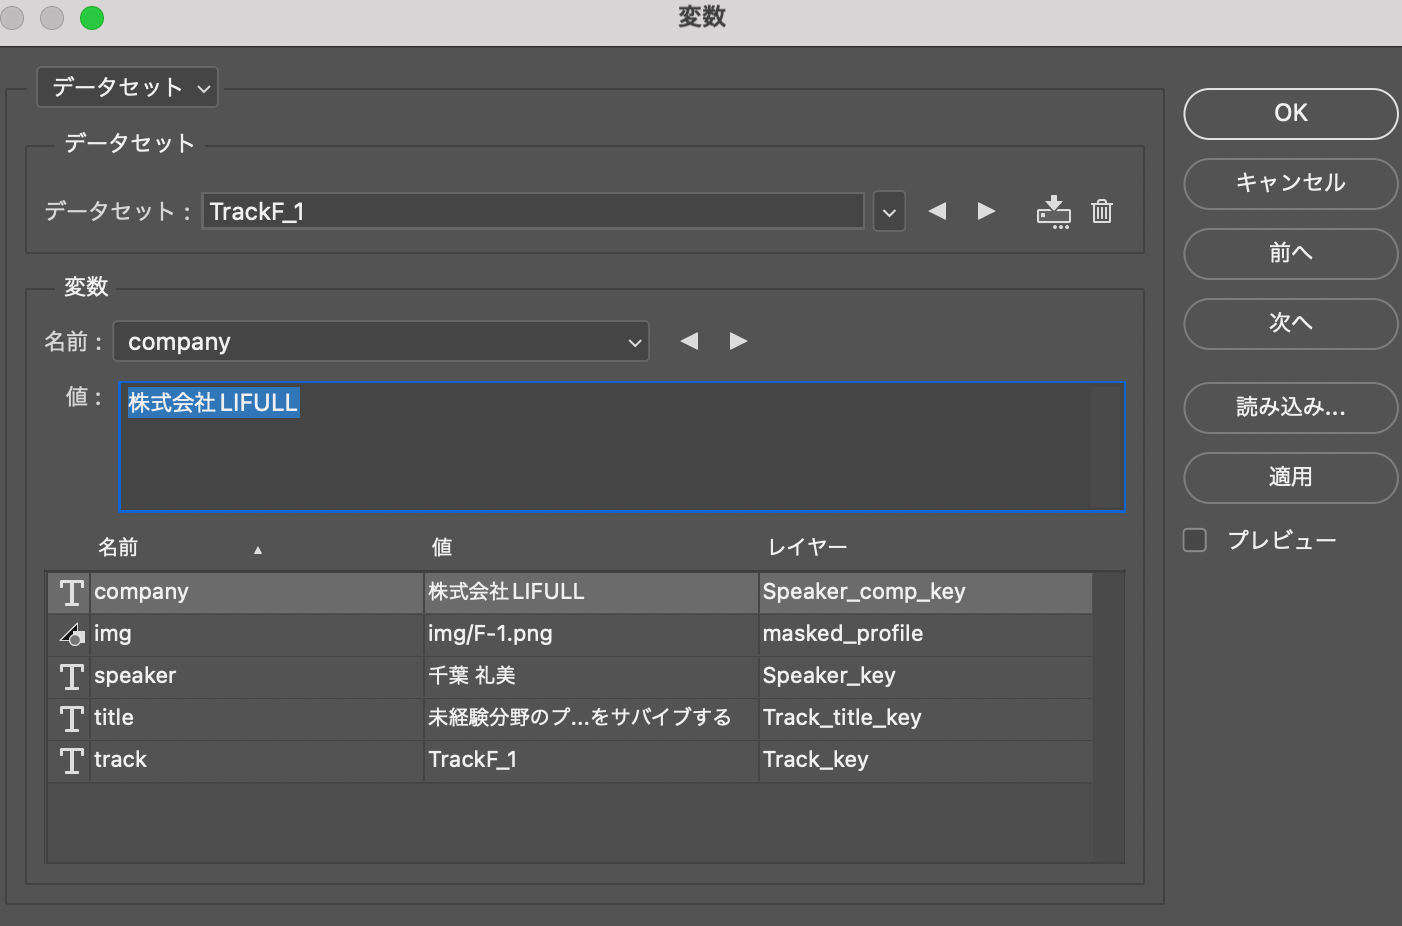Save the dataset with the save icon

pyautogui.click(x=1054, y=211)
